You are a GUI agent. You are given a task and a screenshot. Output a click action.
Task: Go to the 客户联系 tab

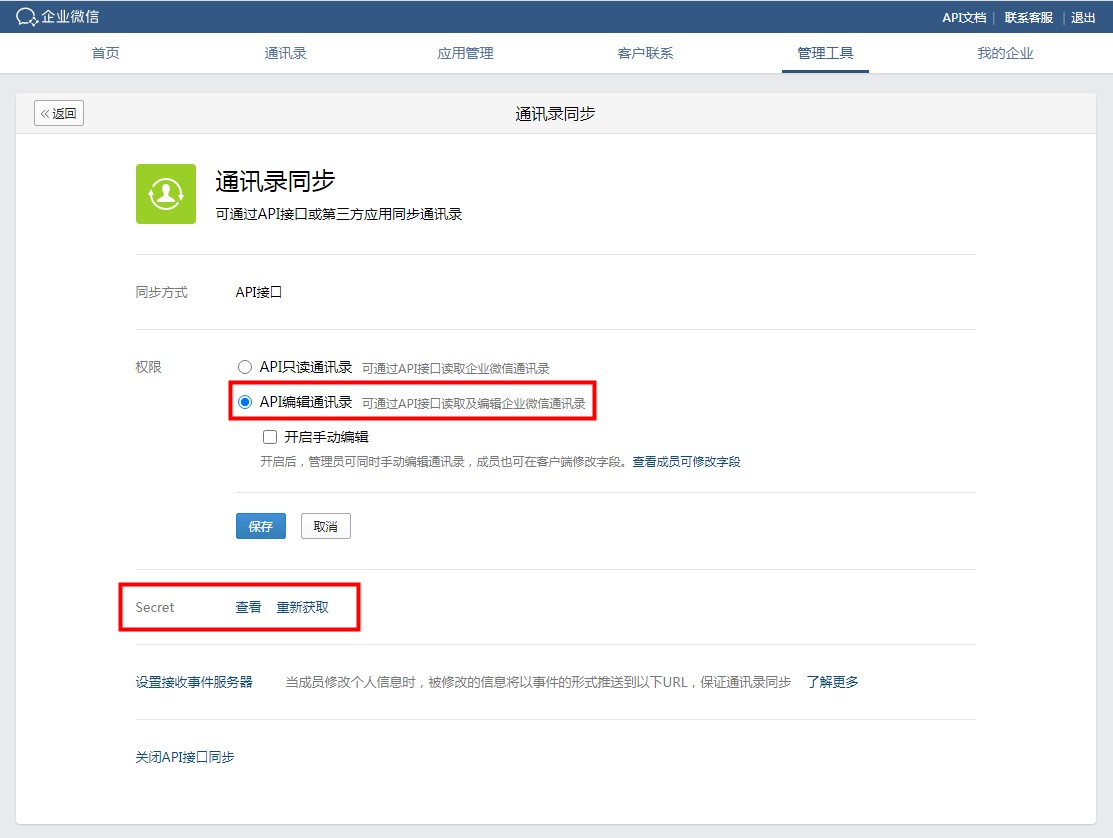pyautogui.click(x=645, y=53)
